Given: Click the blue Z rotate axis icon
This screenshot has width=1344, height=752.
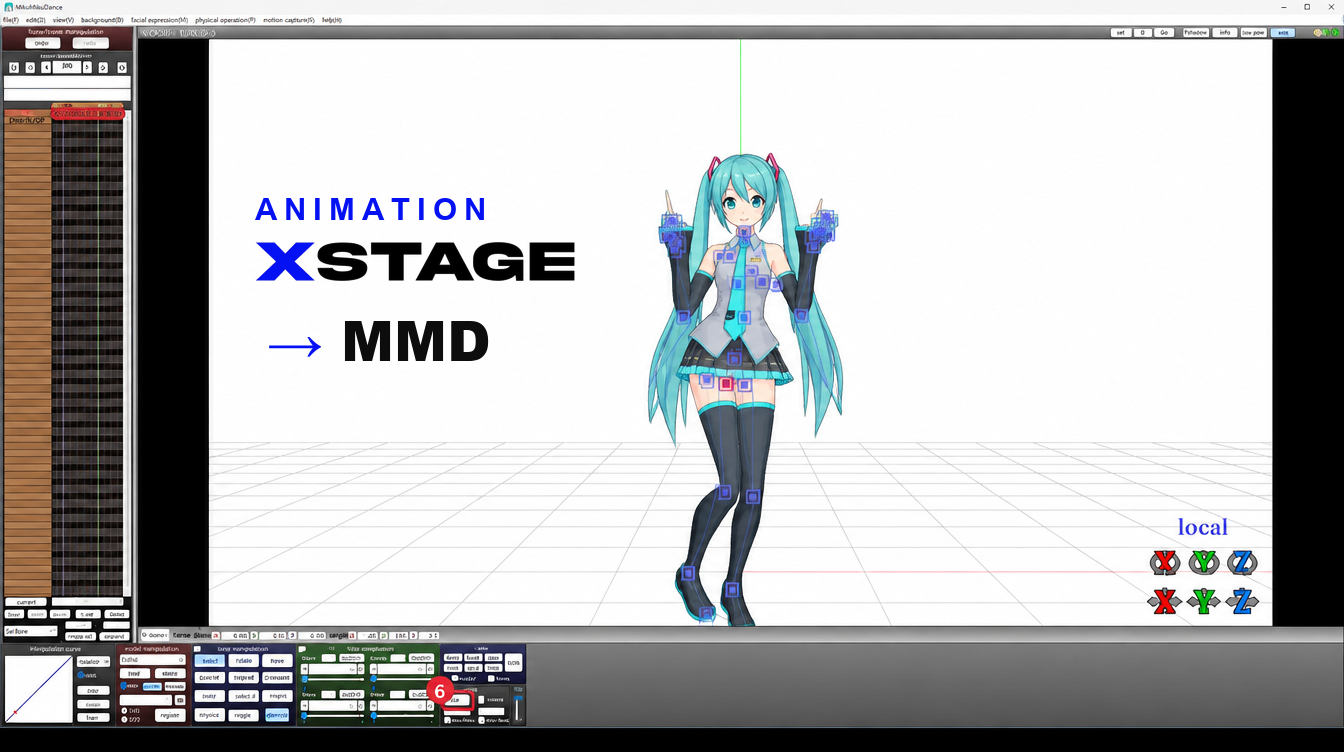Looking at the screenshot, I should 1242,563.
